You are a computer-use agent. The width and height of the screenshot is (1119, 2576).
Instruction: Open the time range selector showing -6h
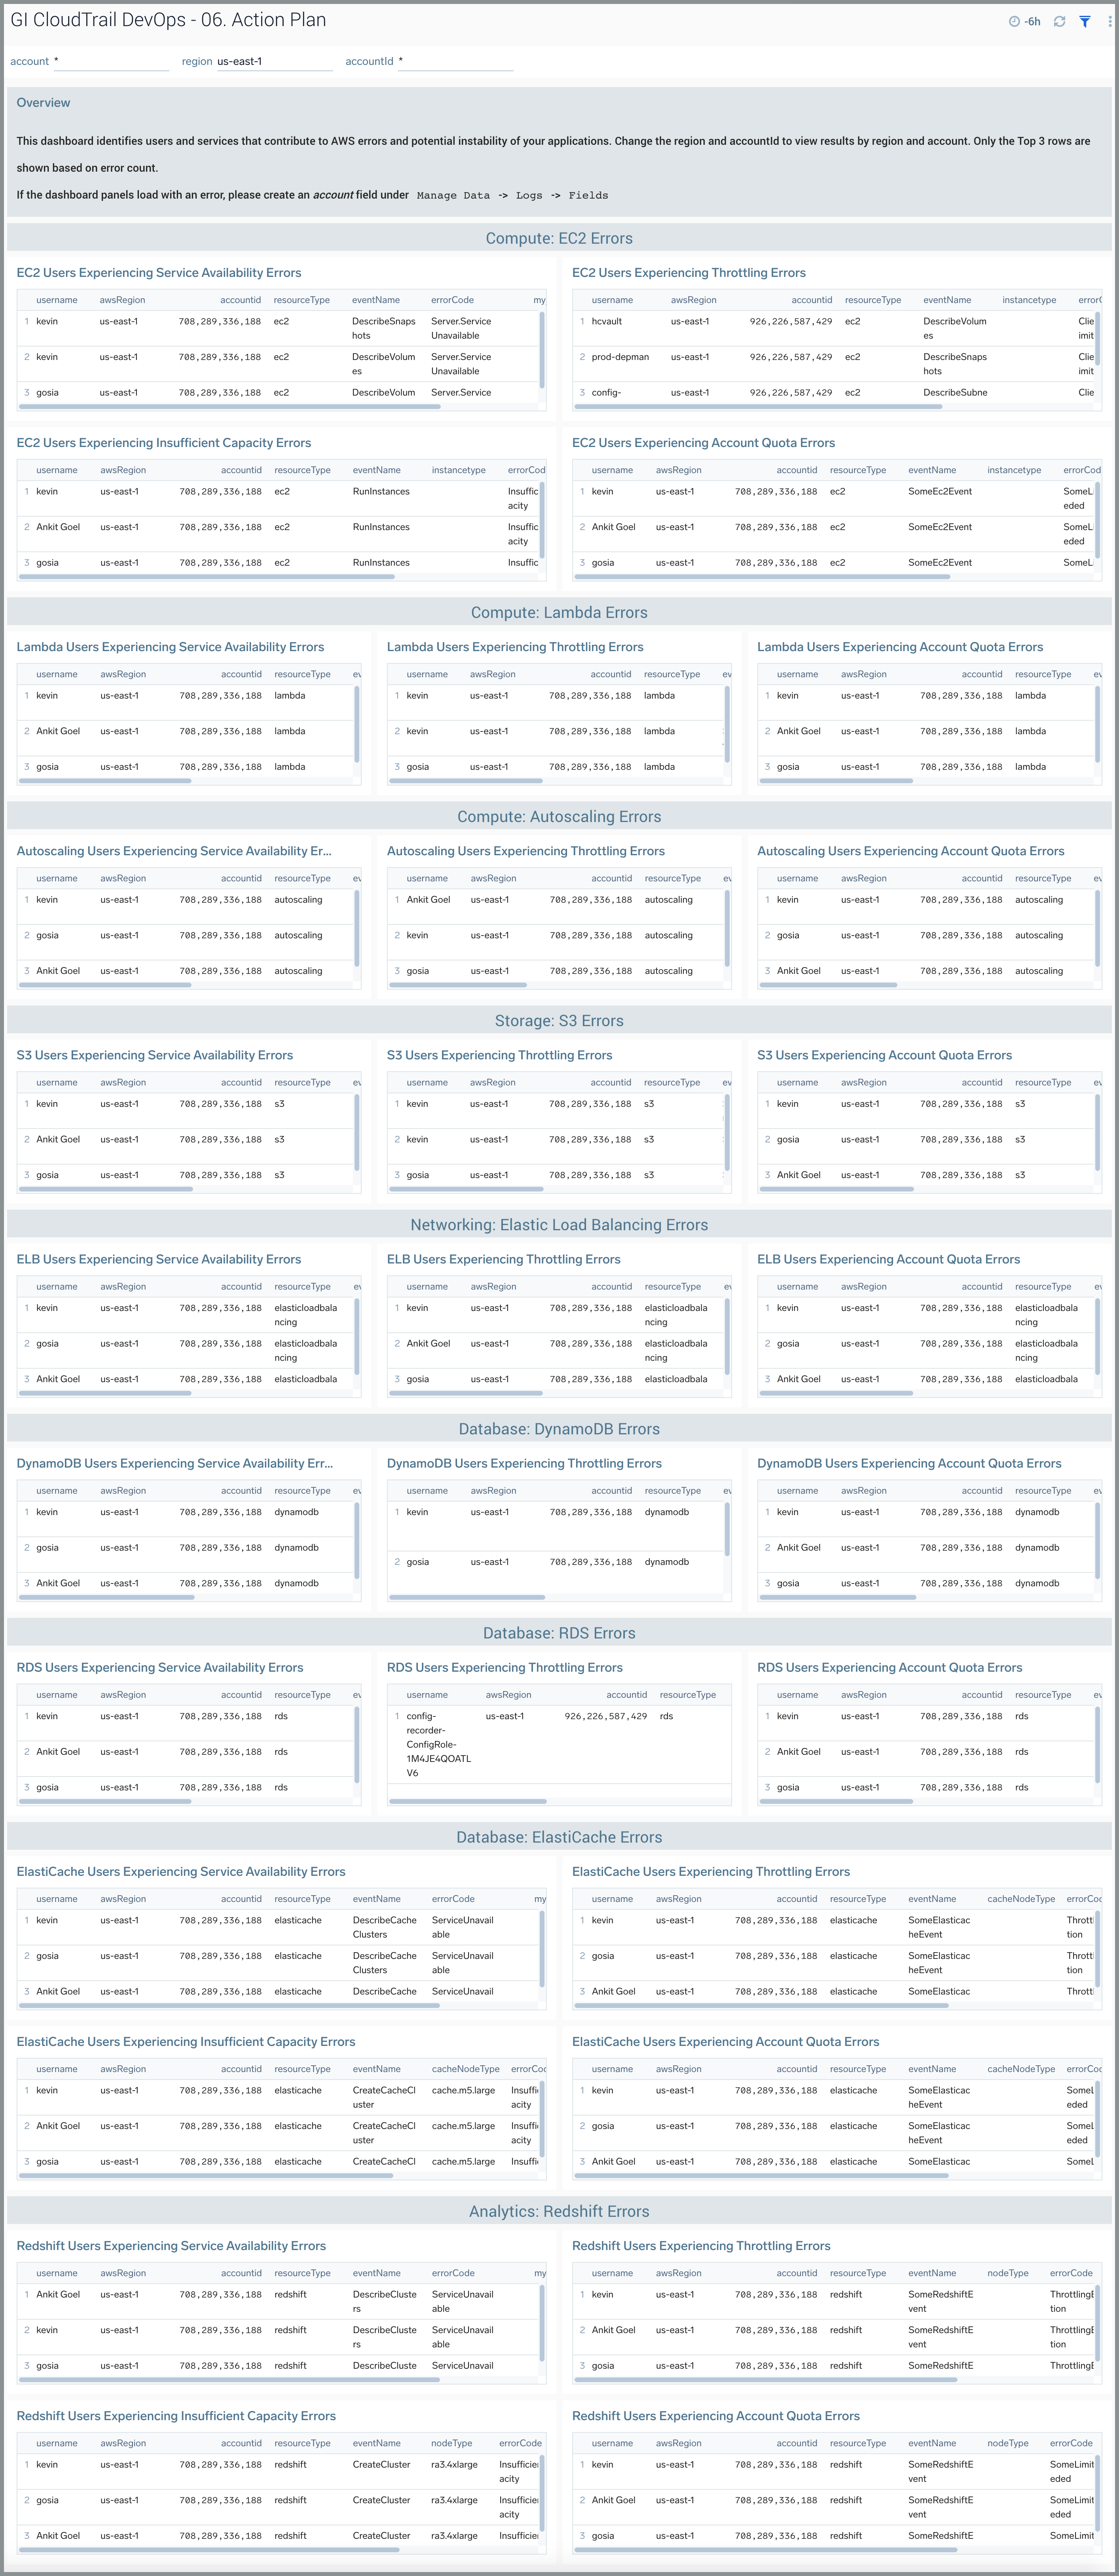1031,20
